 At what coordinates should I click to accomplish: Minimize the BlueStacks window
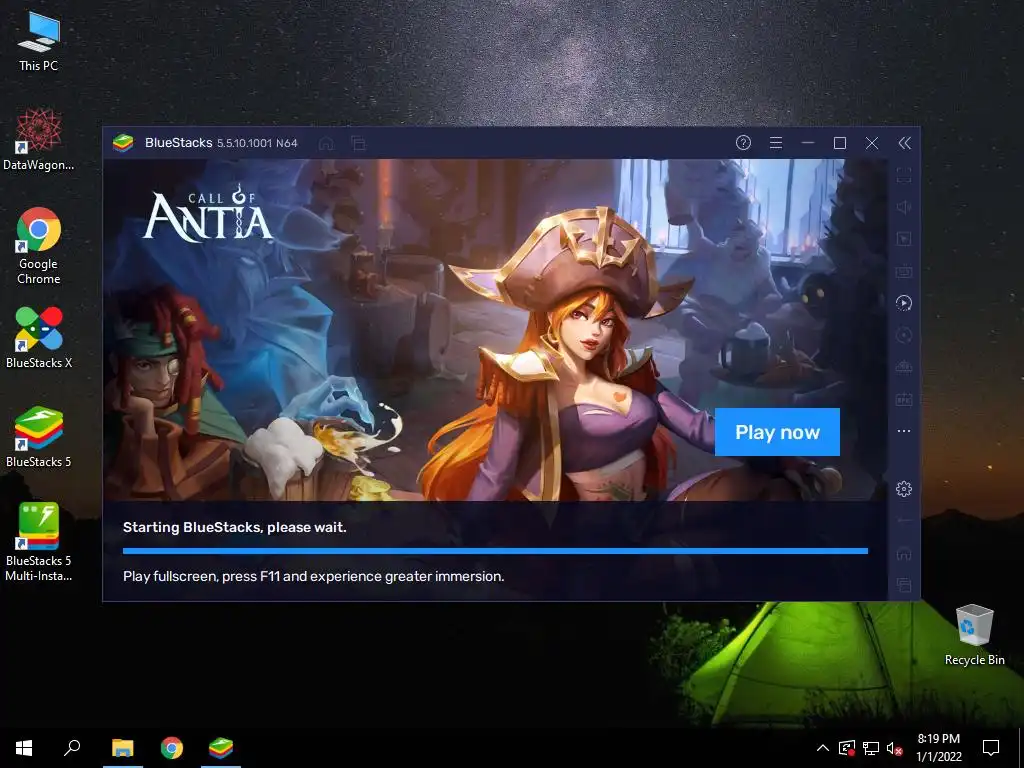(x=808, y=143)
